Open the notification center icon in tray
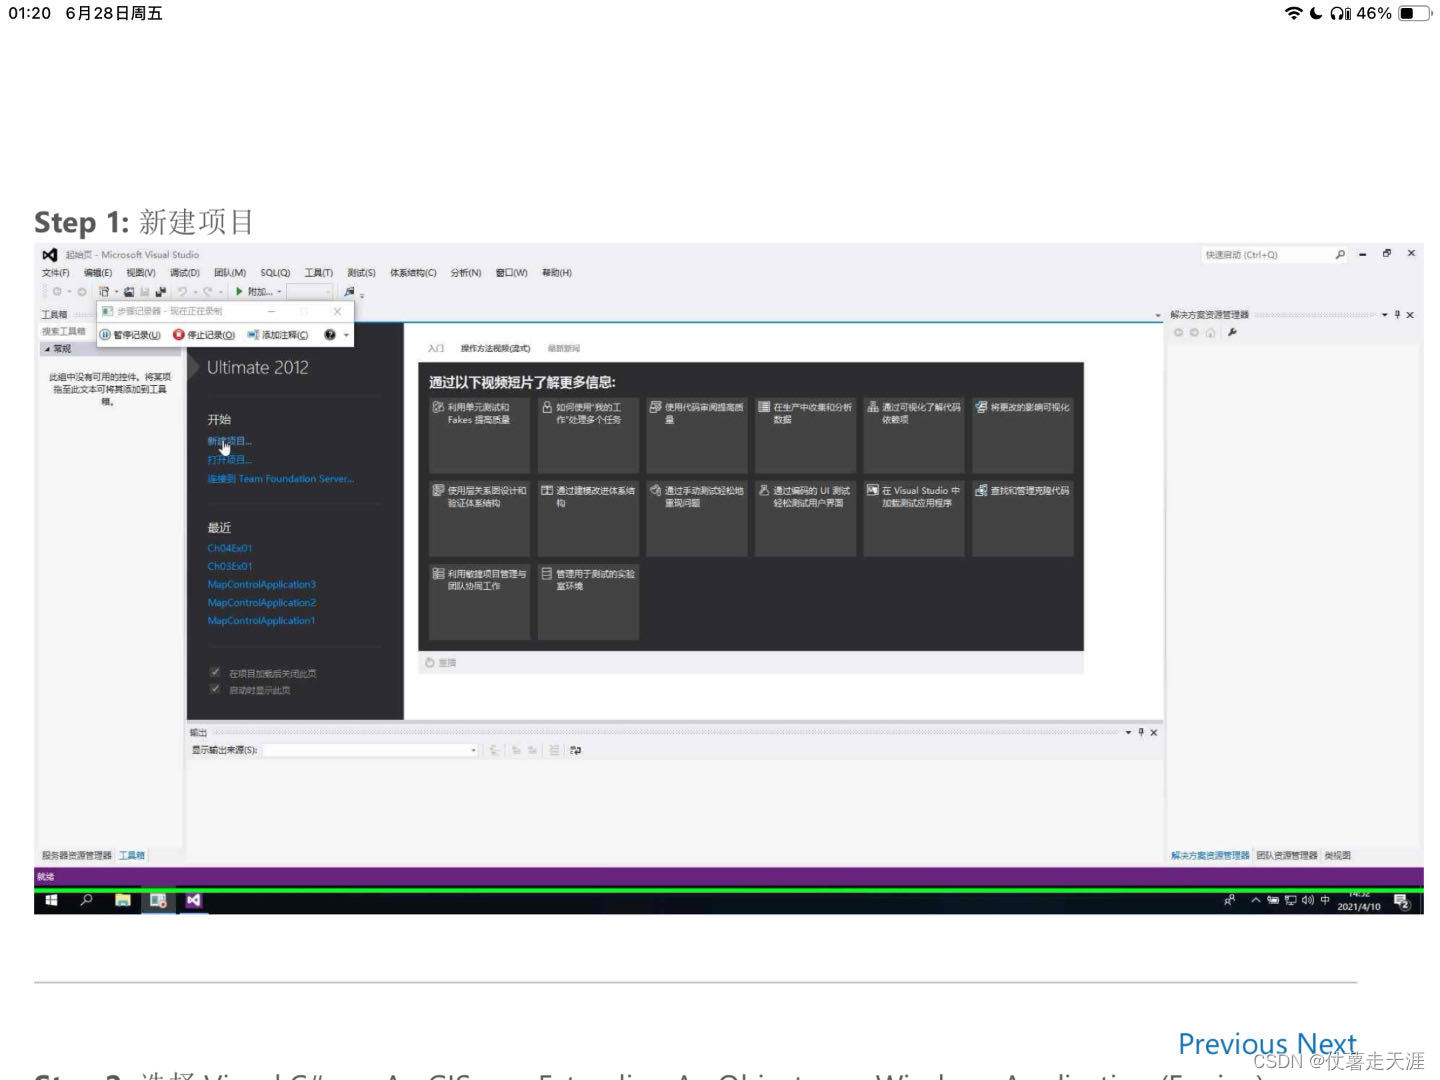The width and height of the screenshot is (1440, 1080). point(1402,902)
